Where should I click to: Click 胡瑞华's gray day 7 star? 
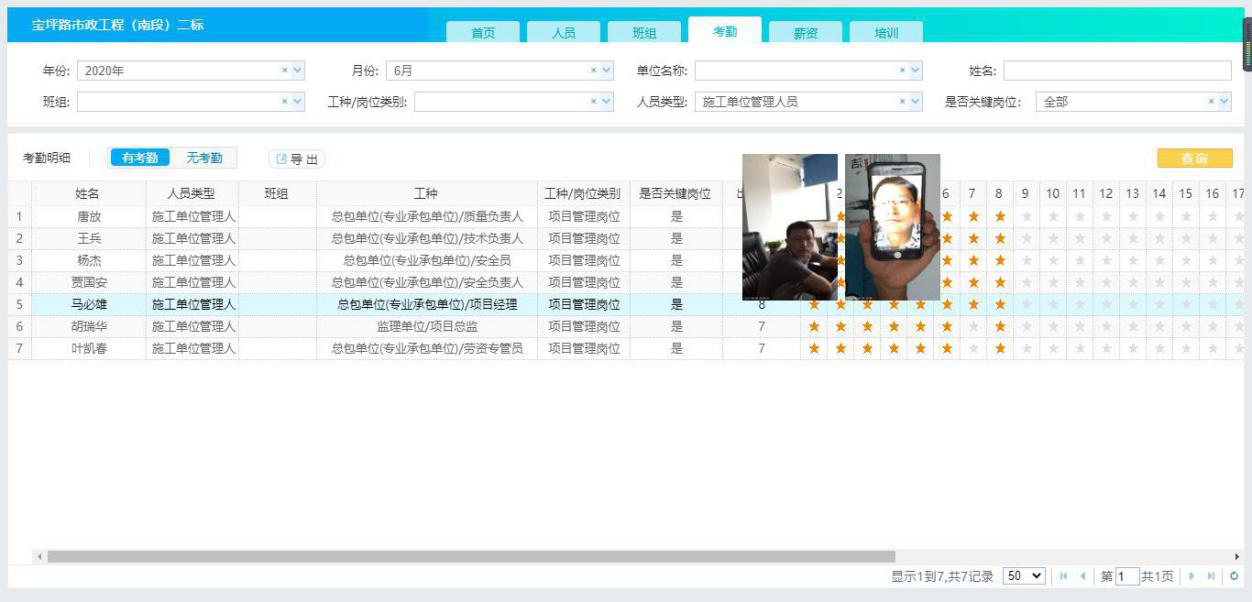(x=973, y=326)
